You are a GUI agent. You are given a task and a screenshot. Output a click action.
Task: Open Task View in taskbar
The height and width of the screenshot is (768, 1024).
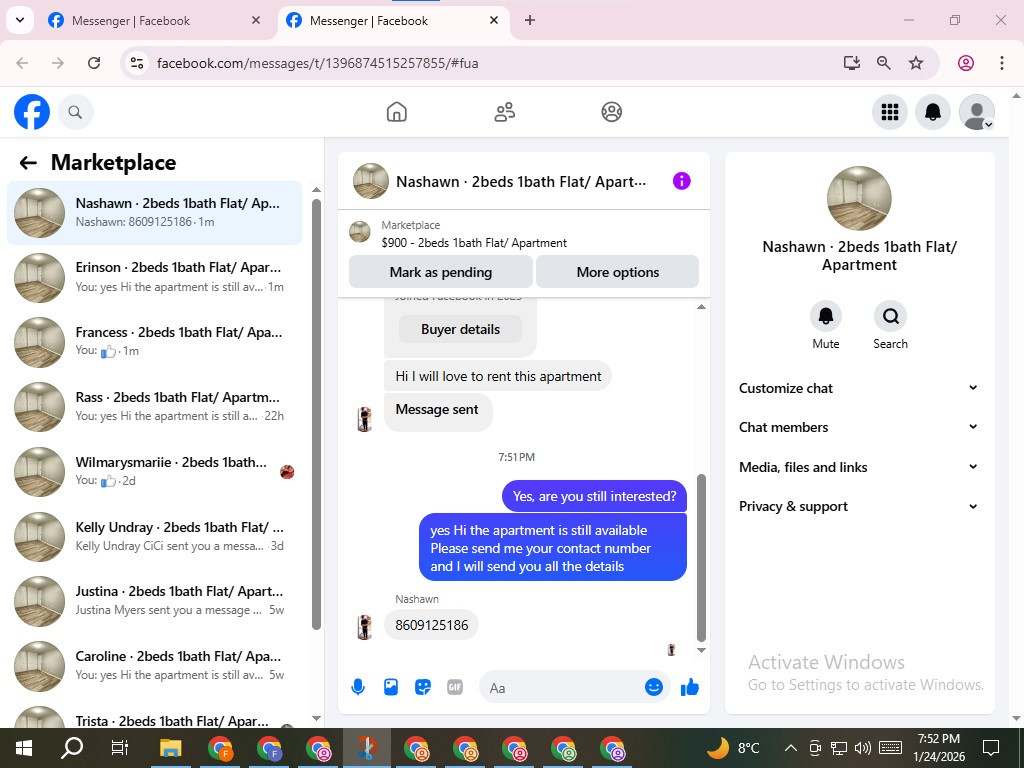(120, 748)
